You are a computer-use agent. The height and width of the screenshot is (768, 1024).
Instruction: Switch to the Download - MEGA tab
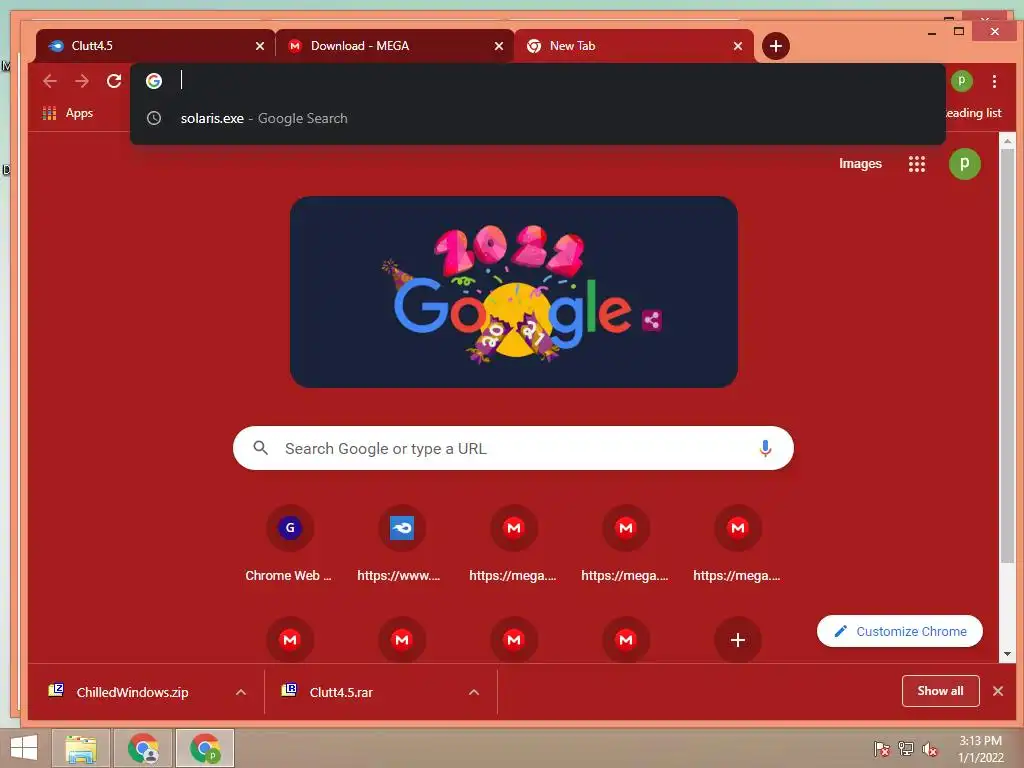394,46
